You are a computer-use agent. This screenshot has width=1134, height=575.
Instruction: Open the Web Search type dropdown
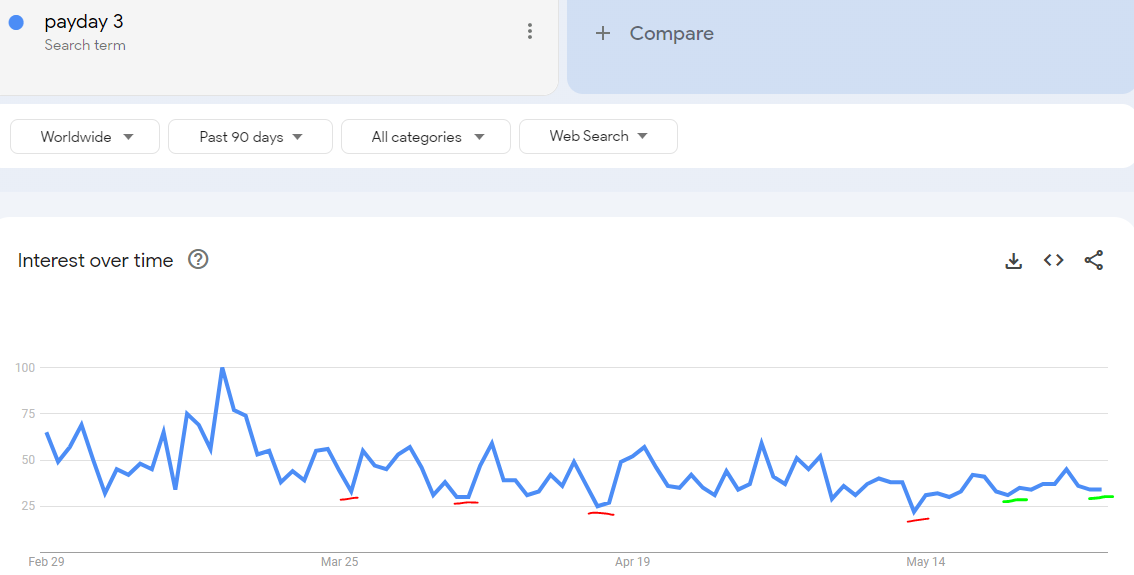click(x=598, y=136)
